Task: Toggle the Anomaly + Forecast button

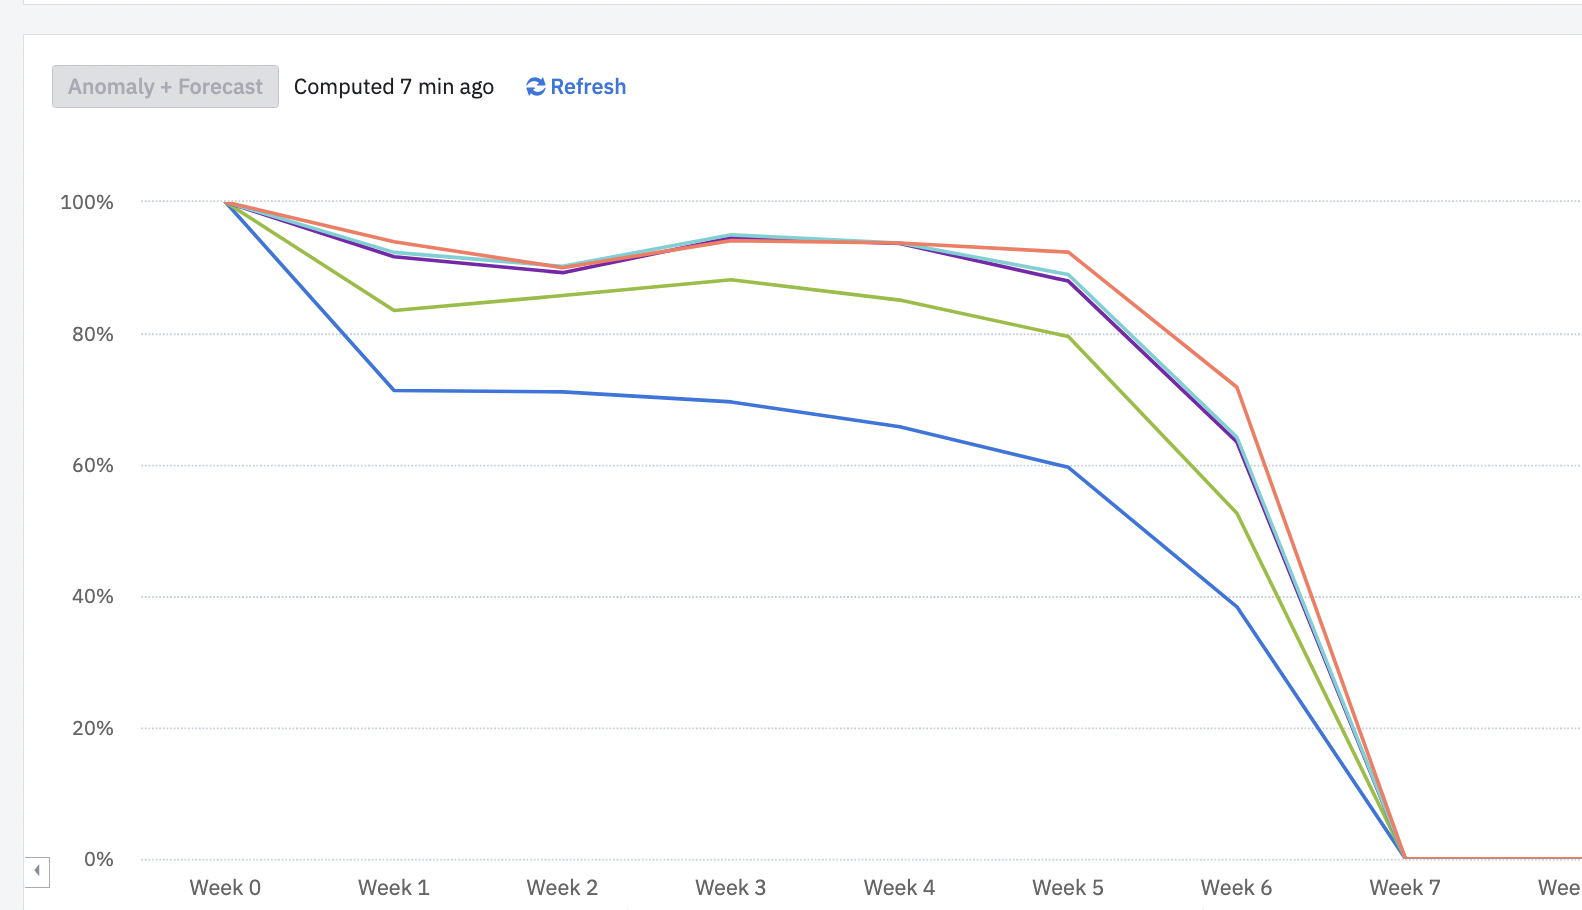Action: pos(165,87)
